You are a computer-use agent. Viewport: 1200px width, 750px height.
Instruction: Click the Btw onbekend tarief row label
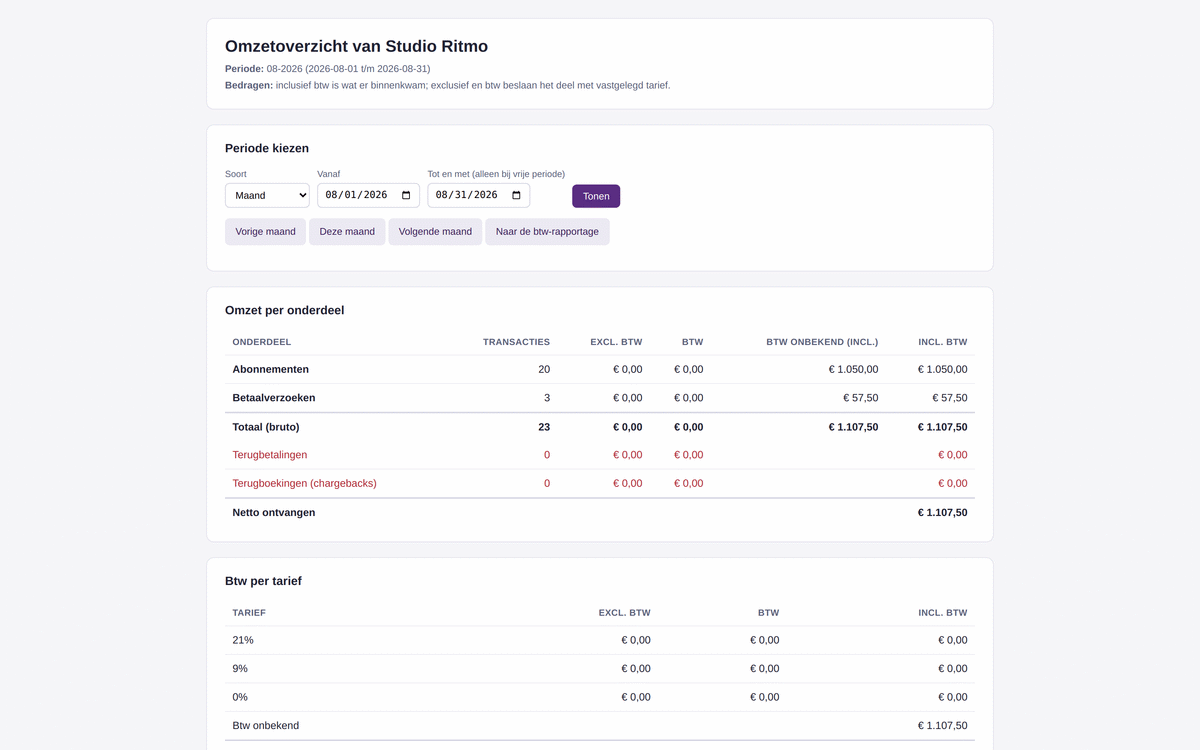pyautogui.click(x=266, y=726)
